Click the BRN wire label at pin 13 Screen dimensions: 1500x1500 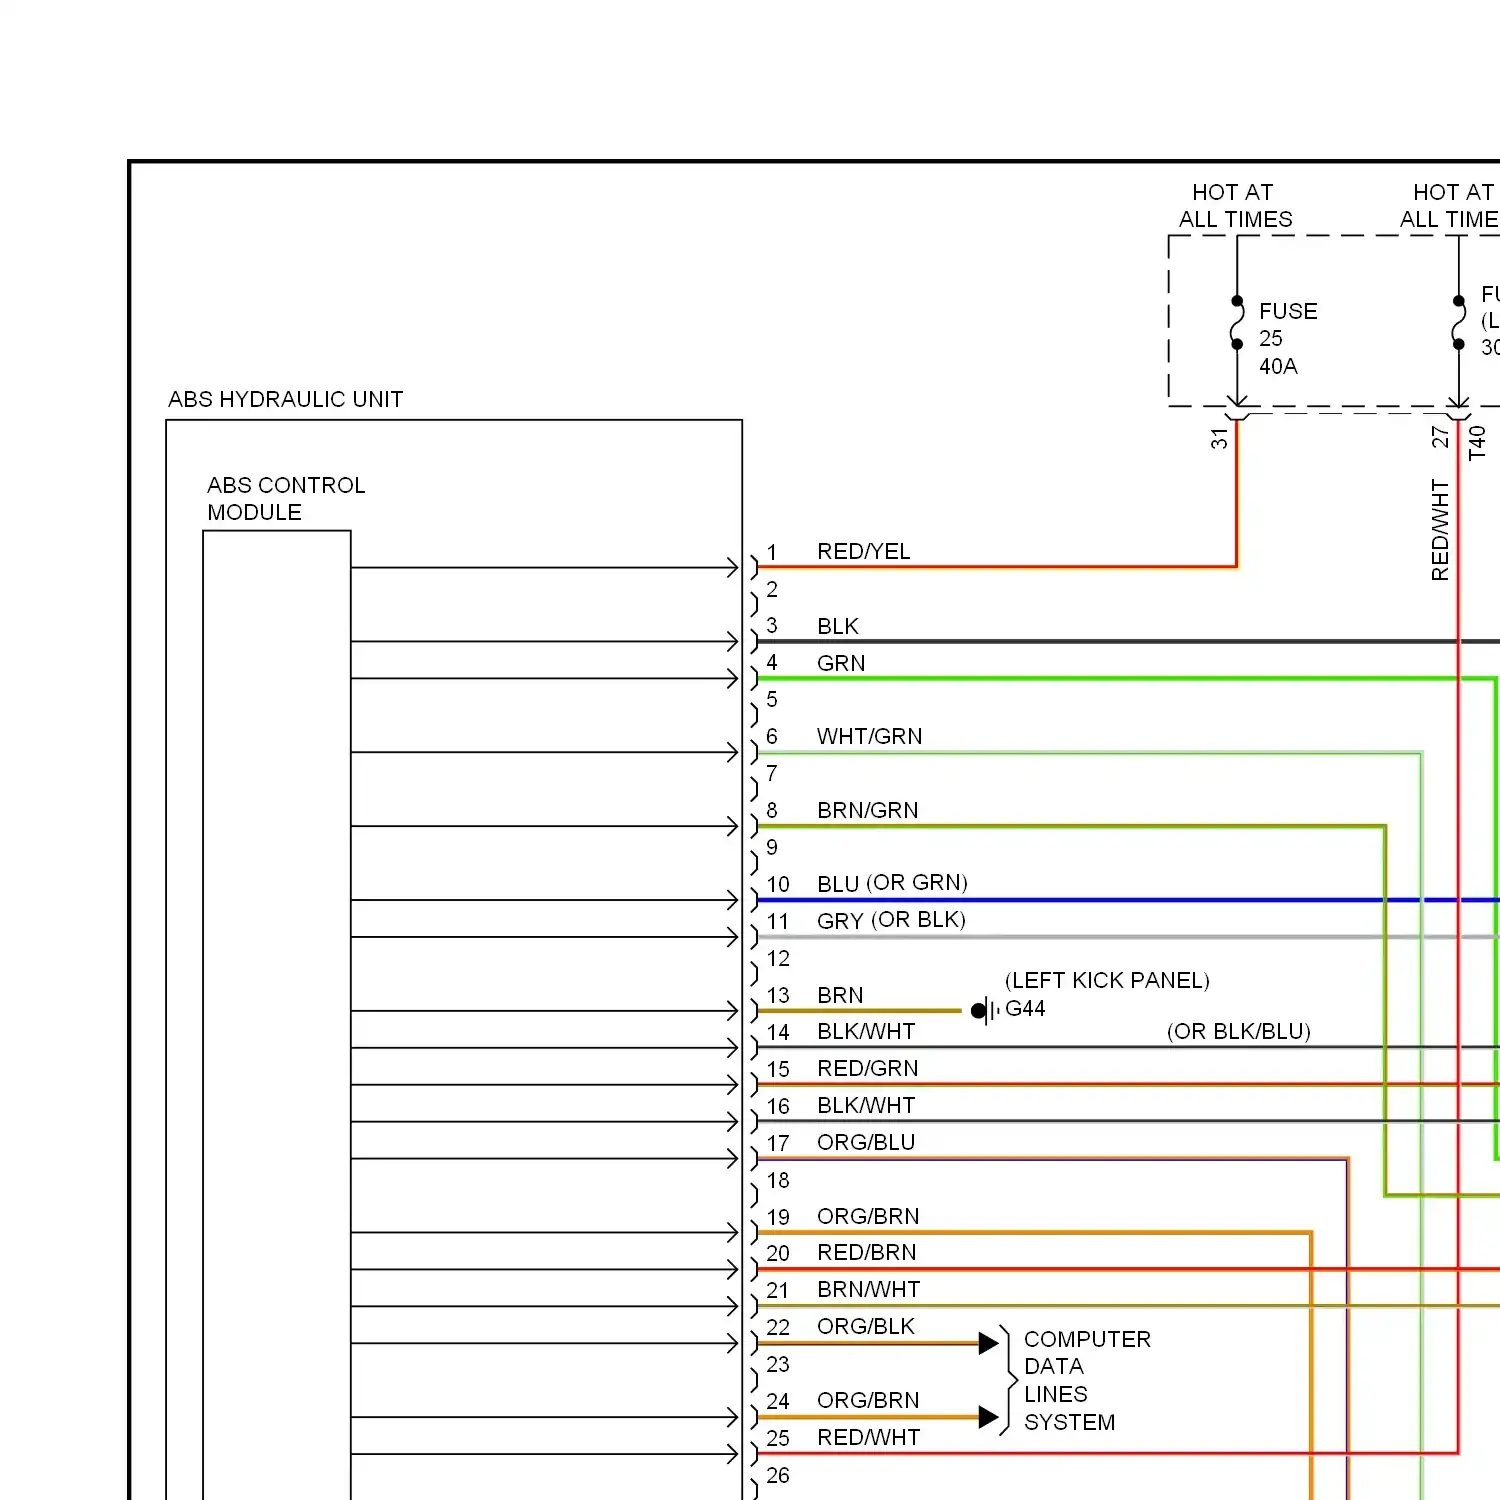pyautogui.click(x=840, y=996)
